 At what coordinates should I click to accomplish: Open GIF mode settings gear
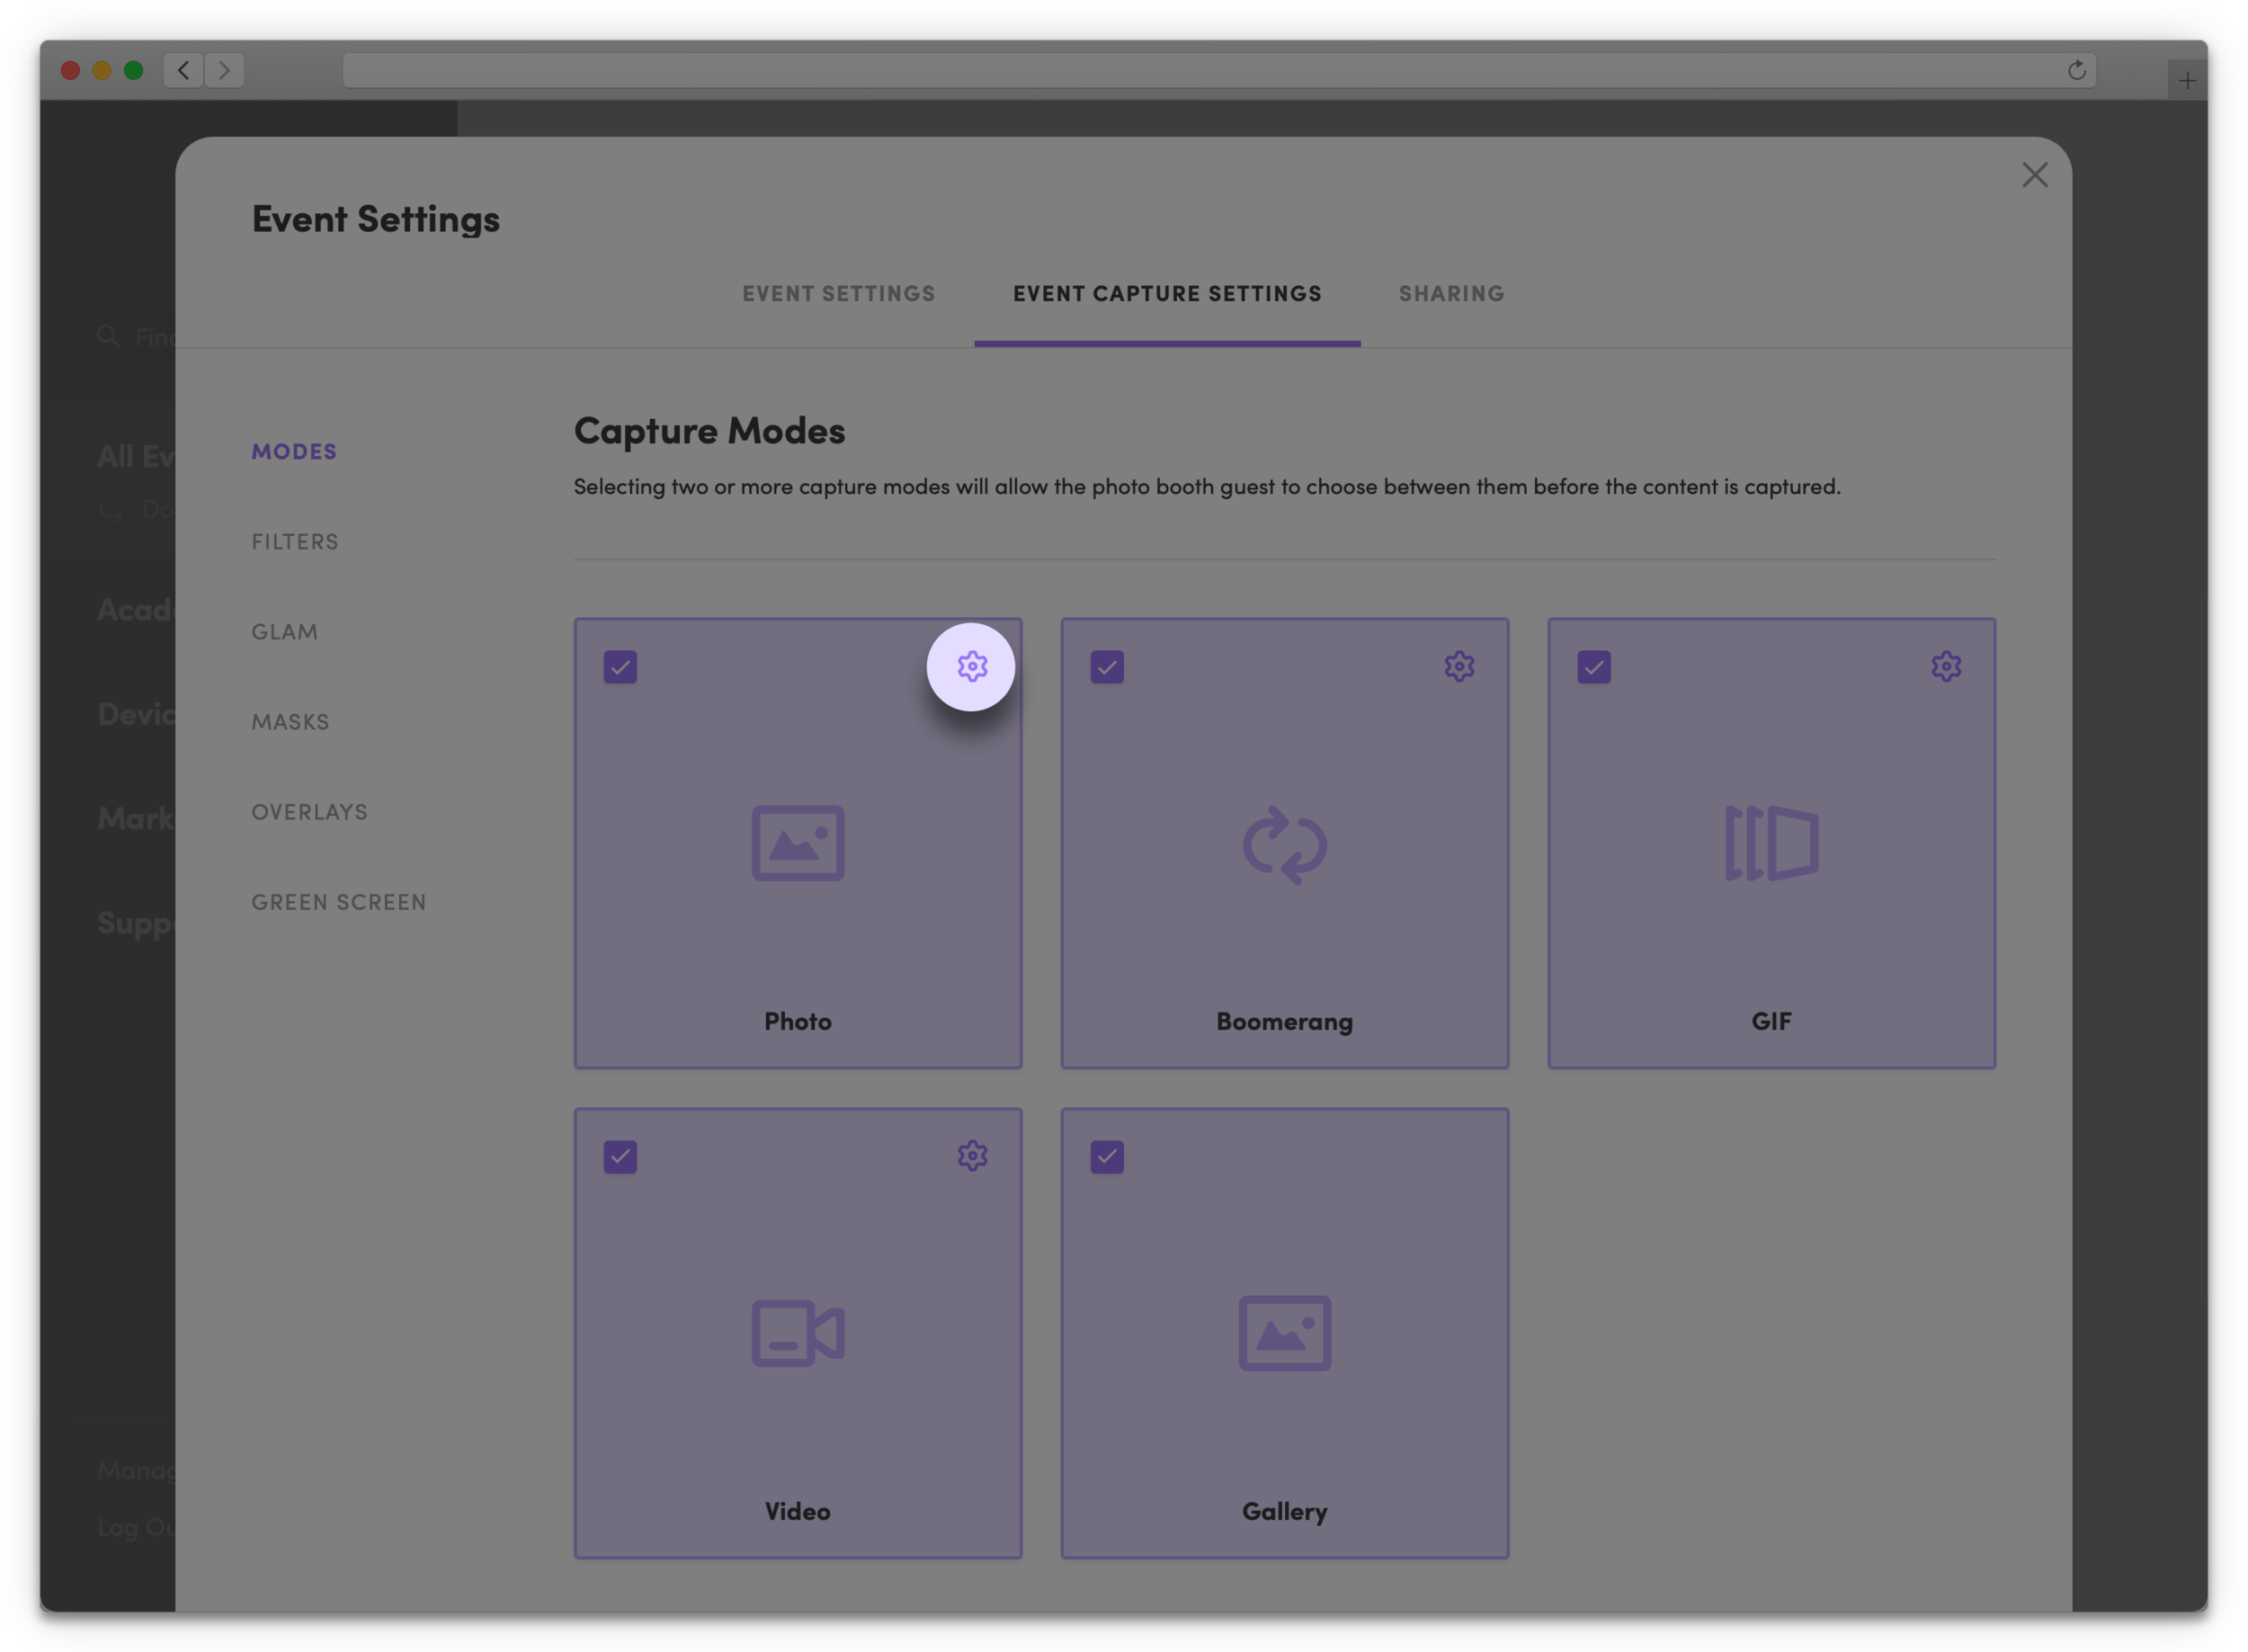pos(1946,666)
